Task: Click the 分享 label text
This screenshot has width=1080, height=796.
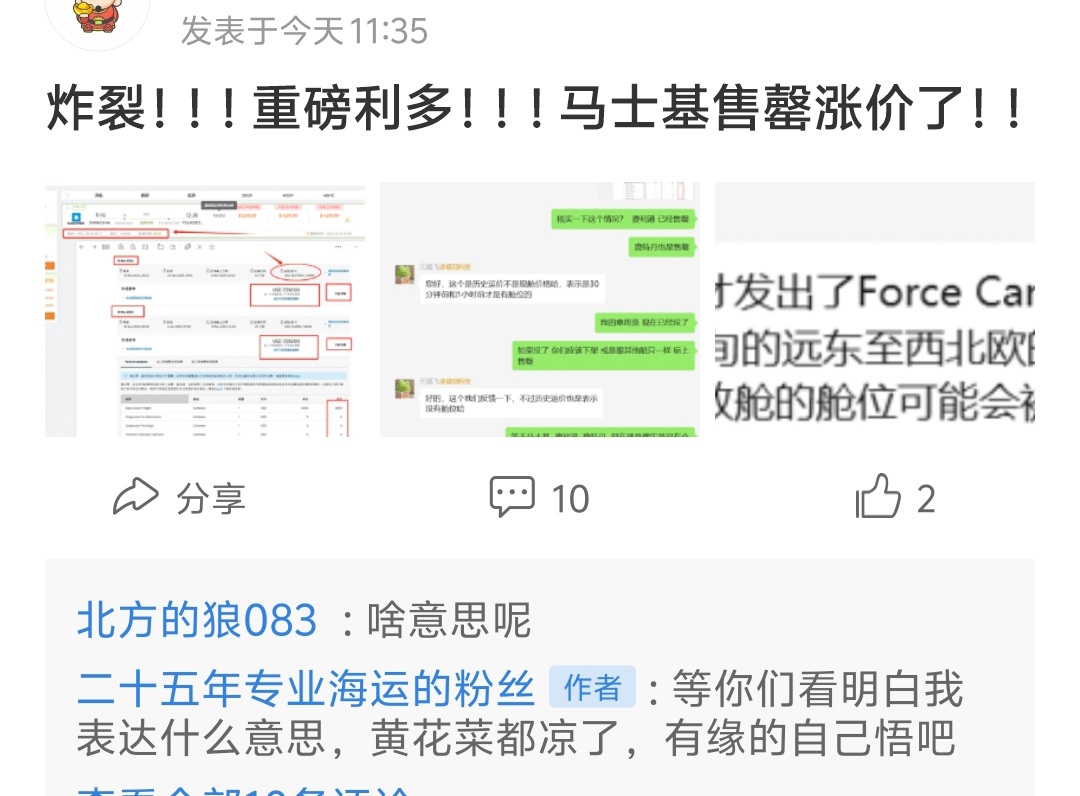Action: tap(210, 499)
